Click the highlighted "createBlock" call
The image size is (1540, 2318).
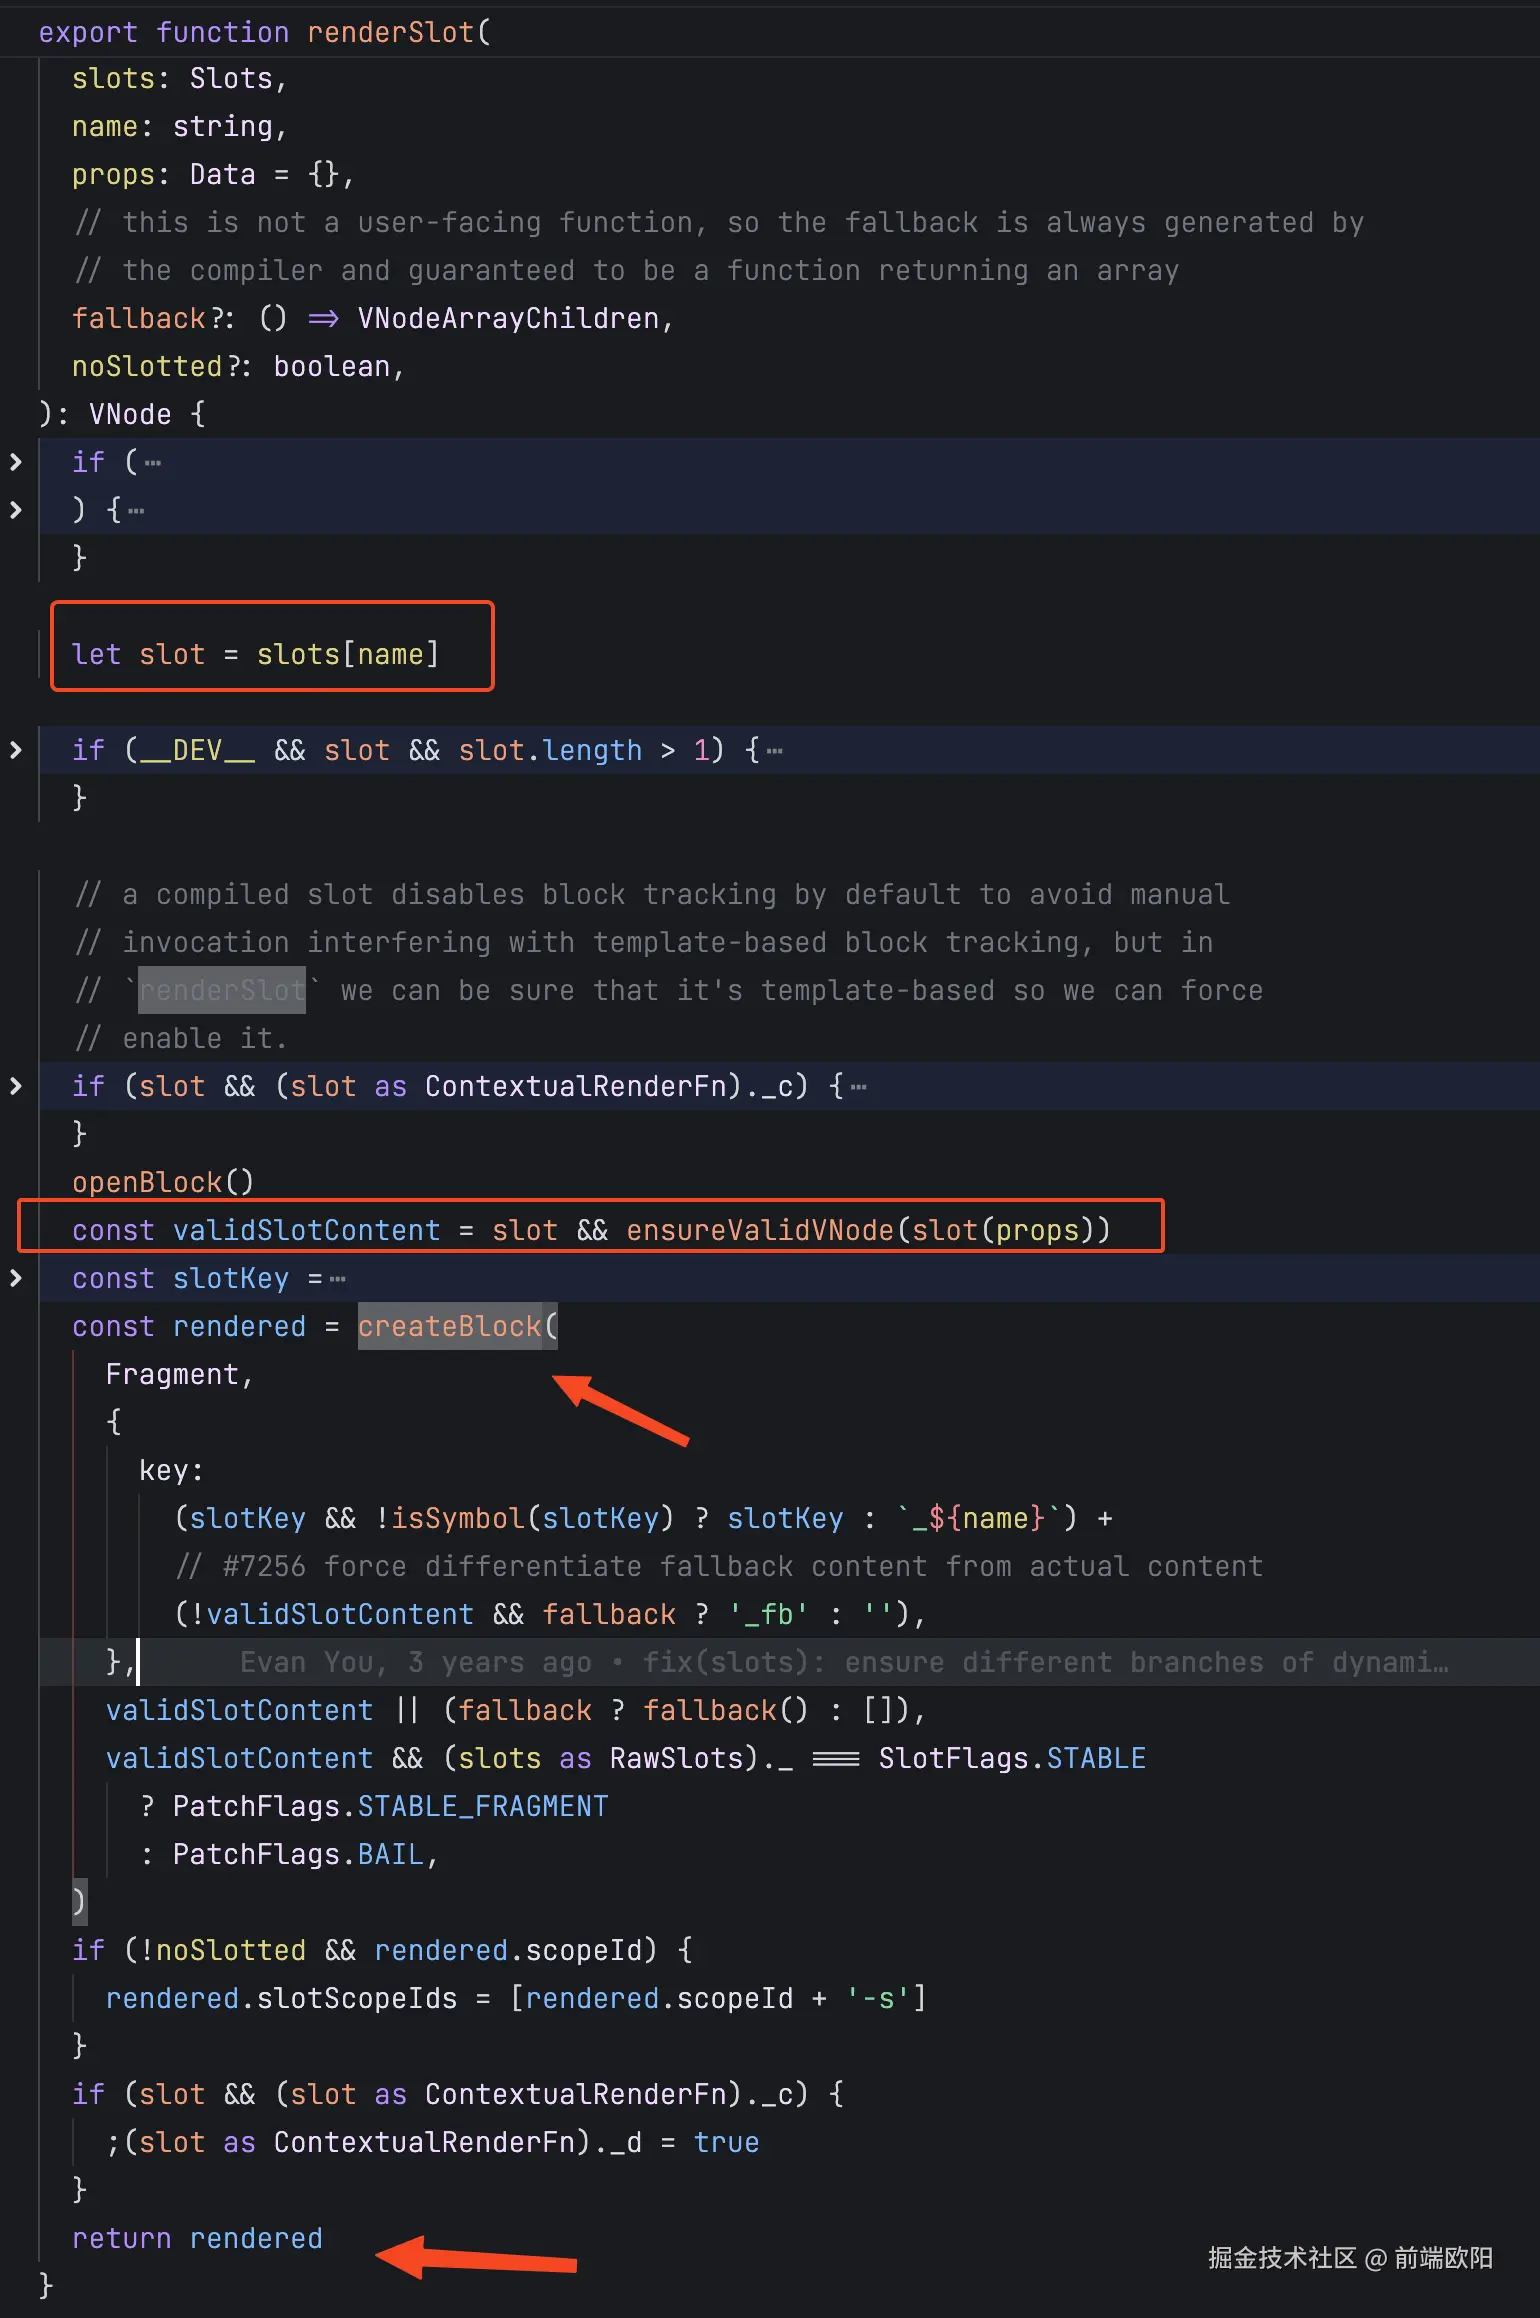[450, 1326]
